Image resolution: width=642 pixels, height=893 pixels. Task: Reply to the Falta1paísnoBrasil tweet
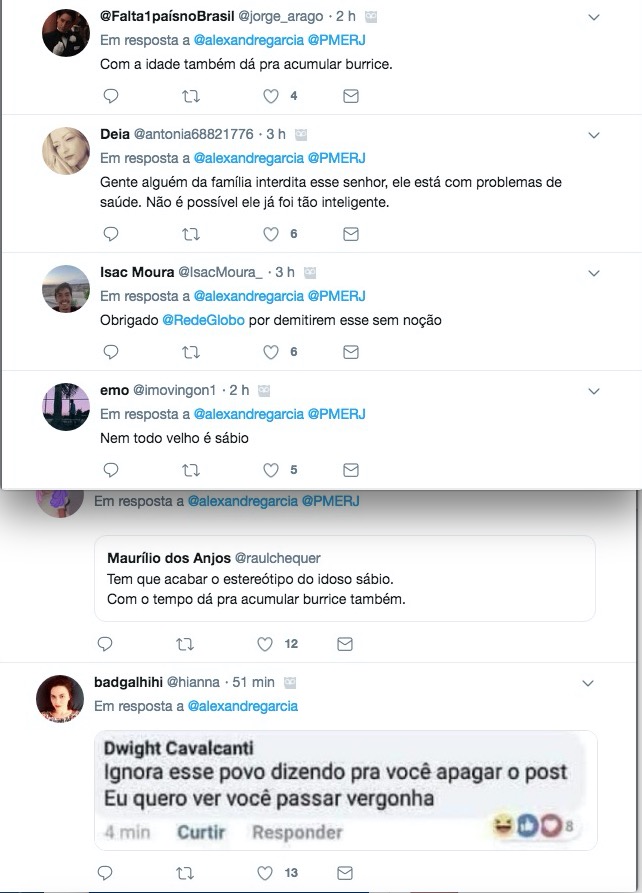coord(111,97)
